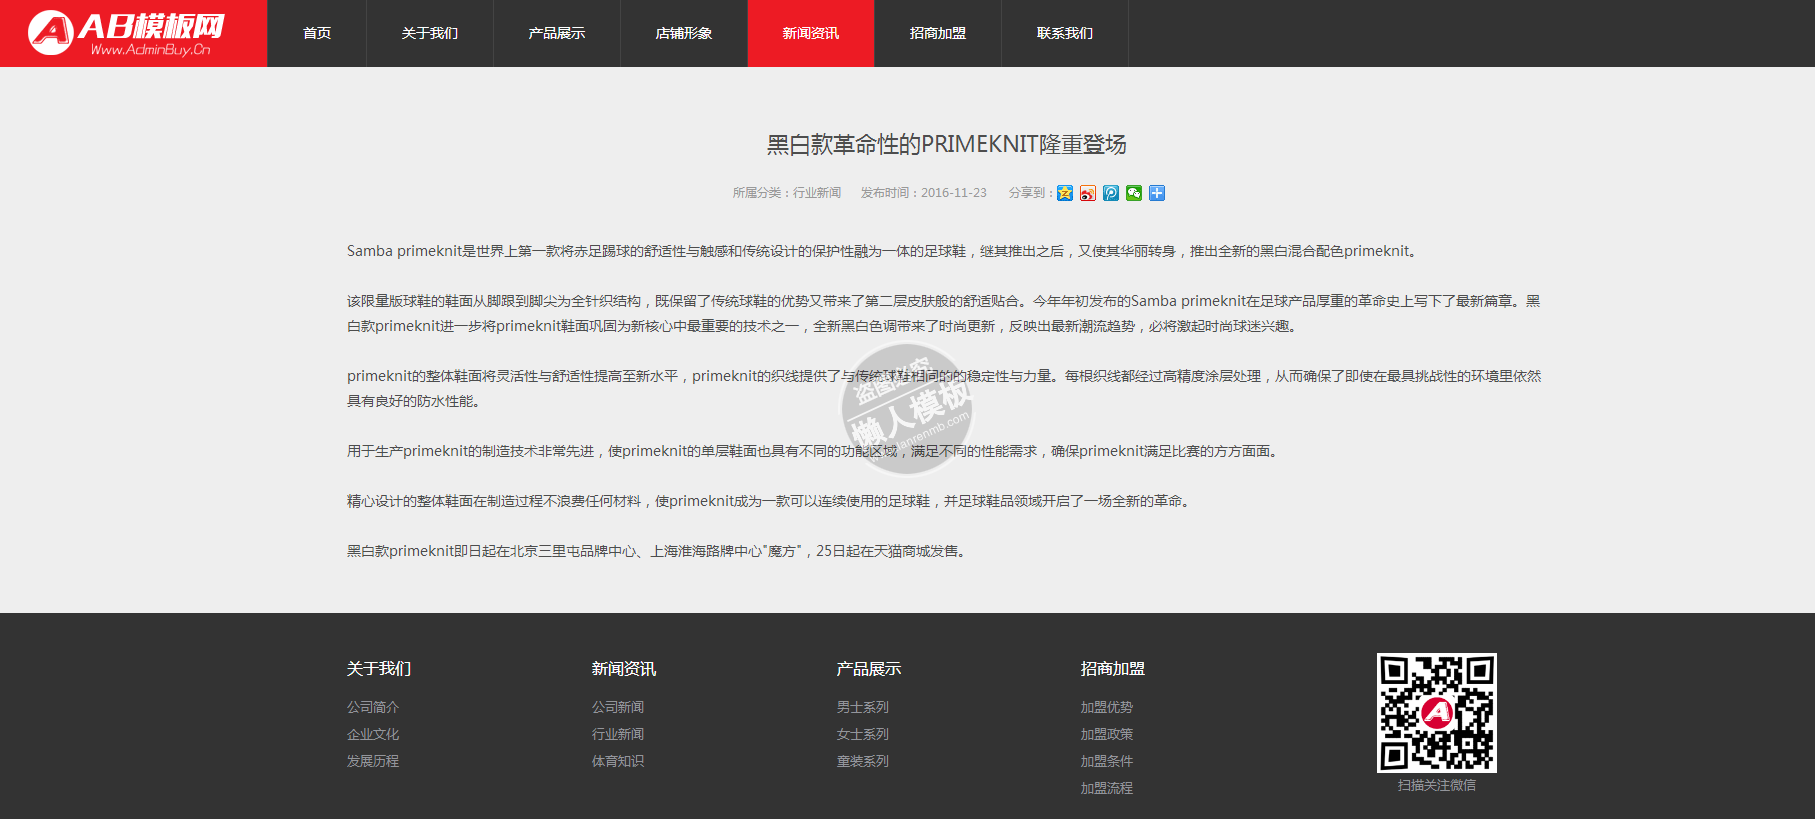Share article to Tencent Weibo icon
1815x819 pixels.
[1111, 193]
